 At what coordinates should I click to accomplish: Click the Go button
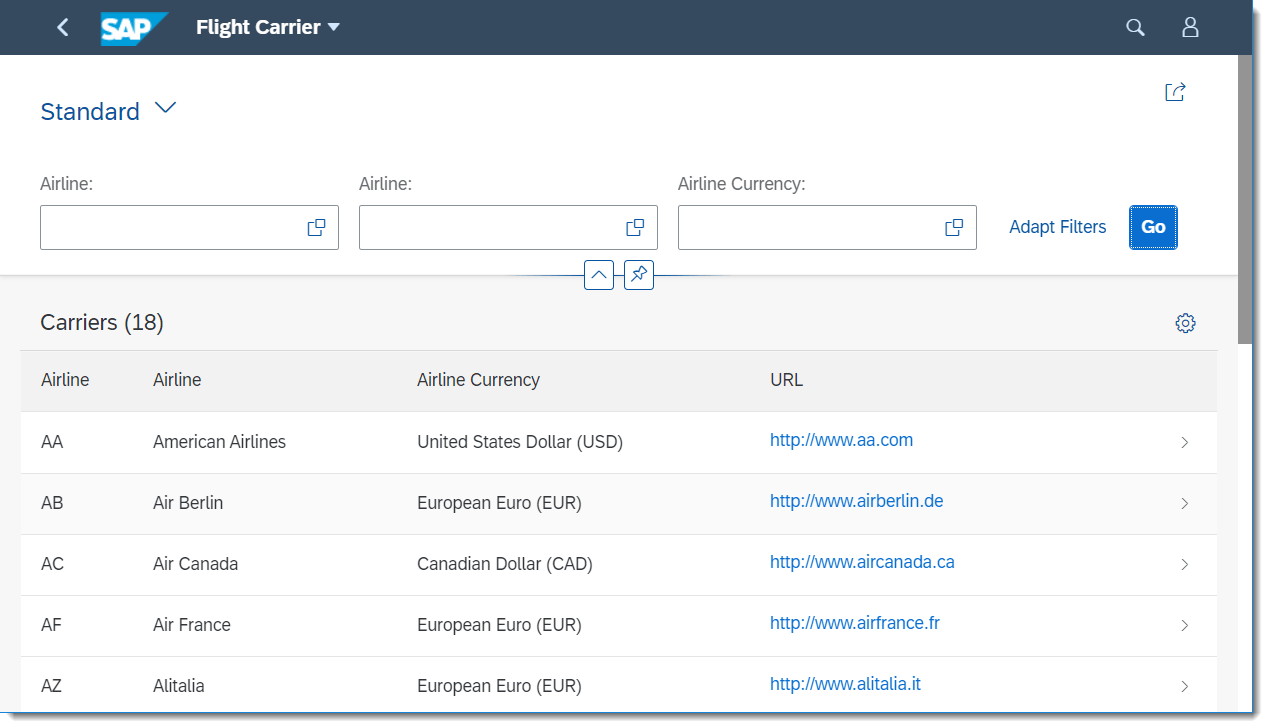(1153, 227)
